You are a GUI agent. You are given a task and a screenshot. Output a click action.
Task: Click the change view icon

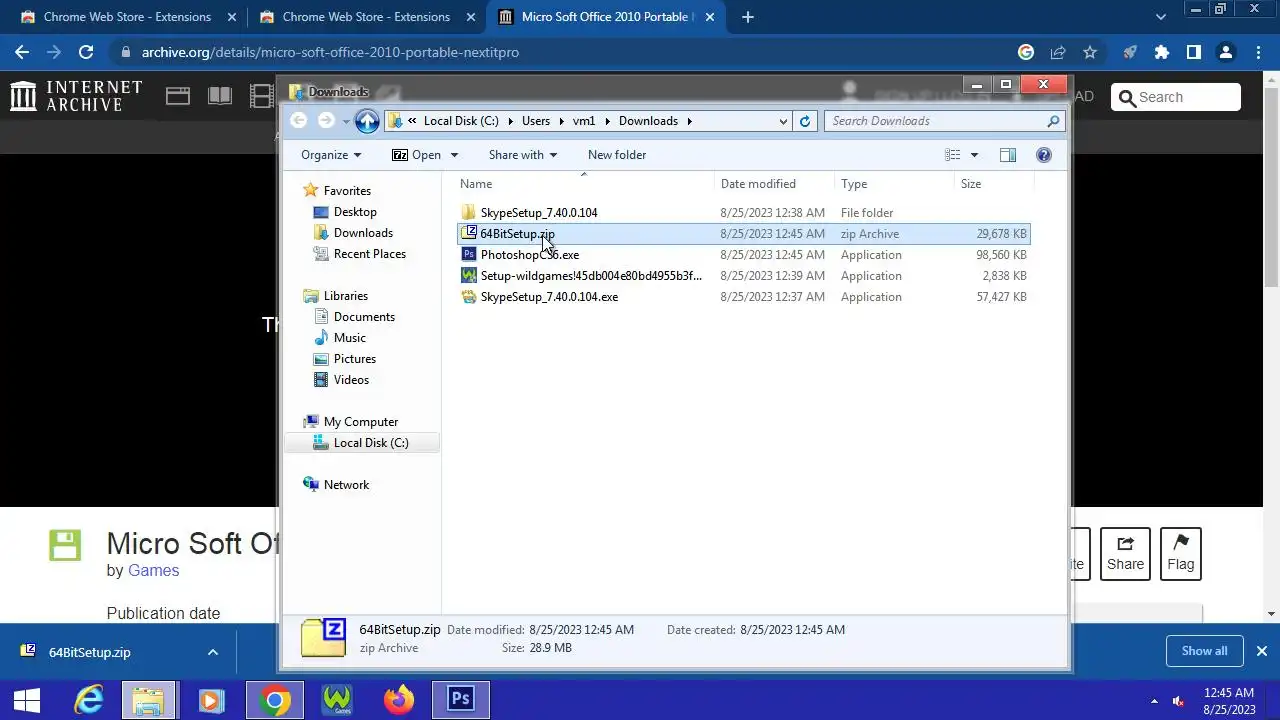click(953, 155)
